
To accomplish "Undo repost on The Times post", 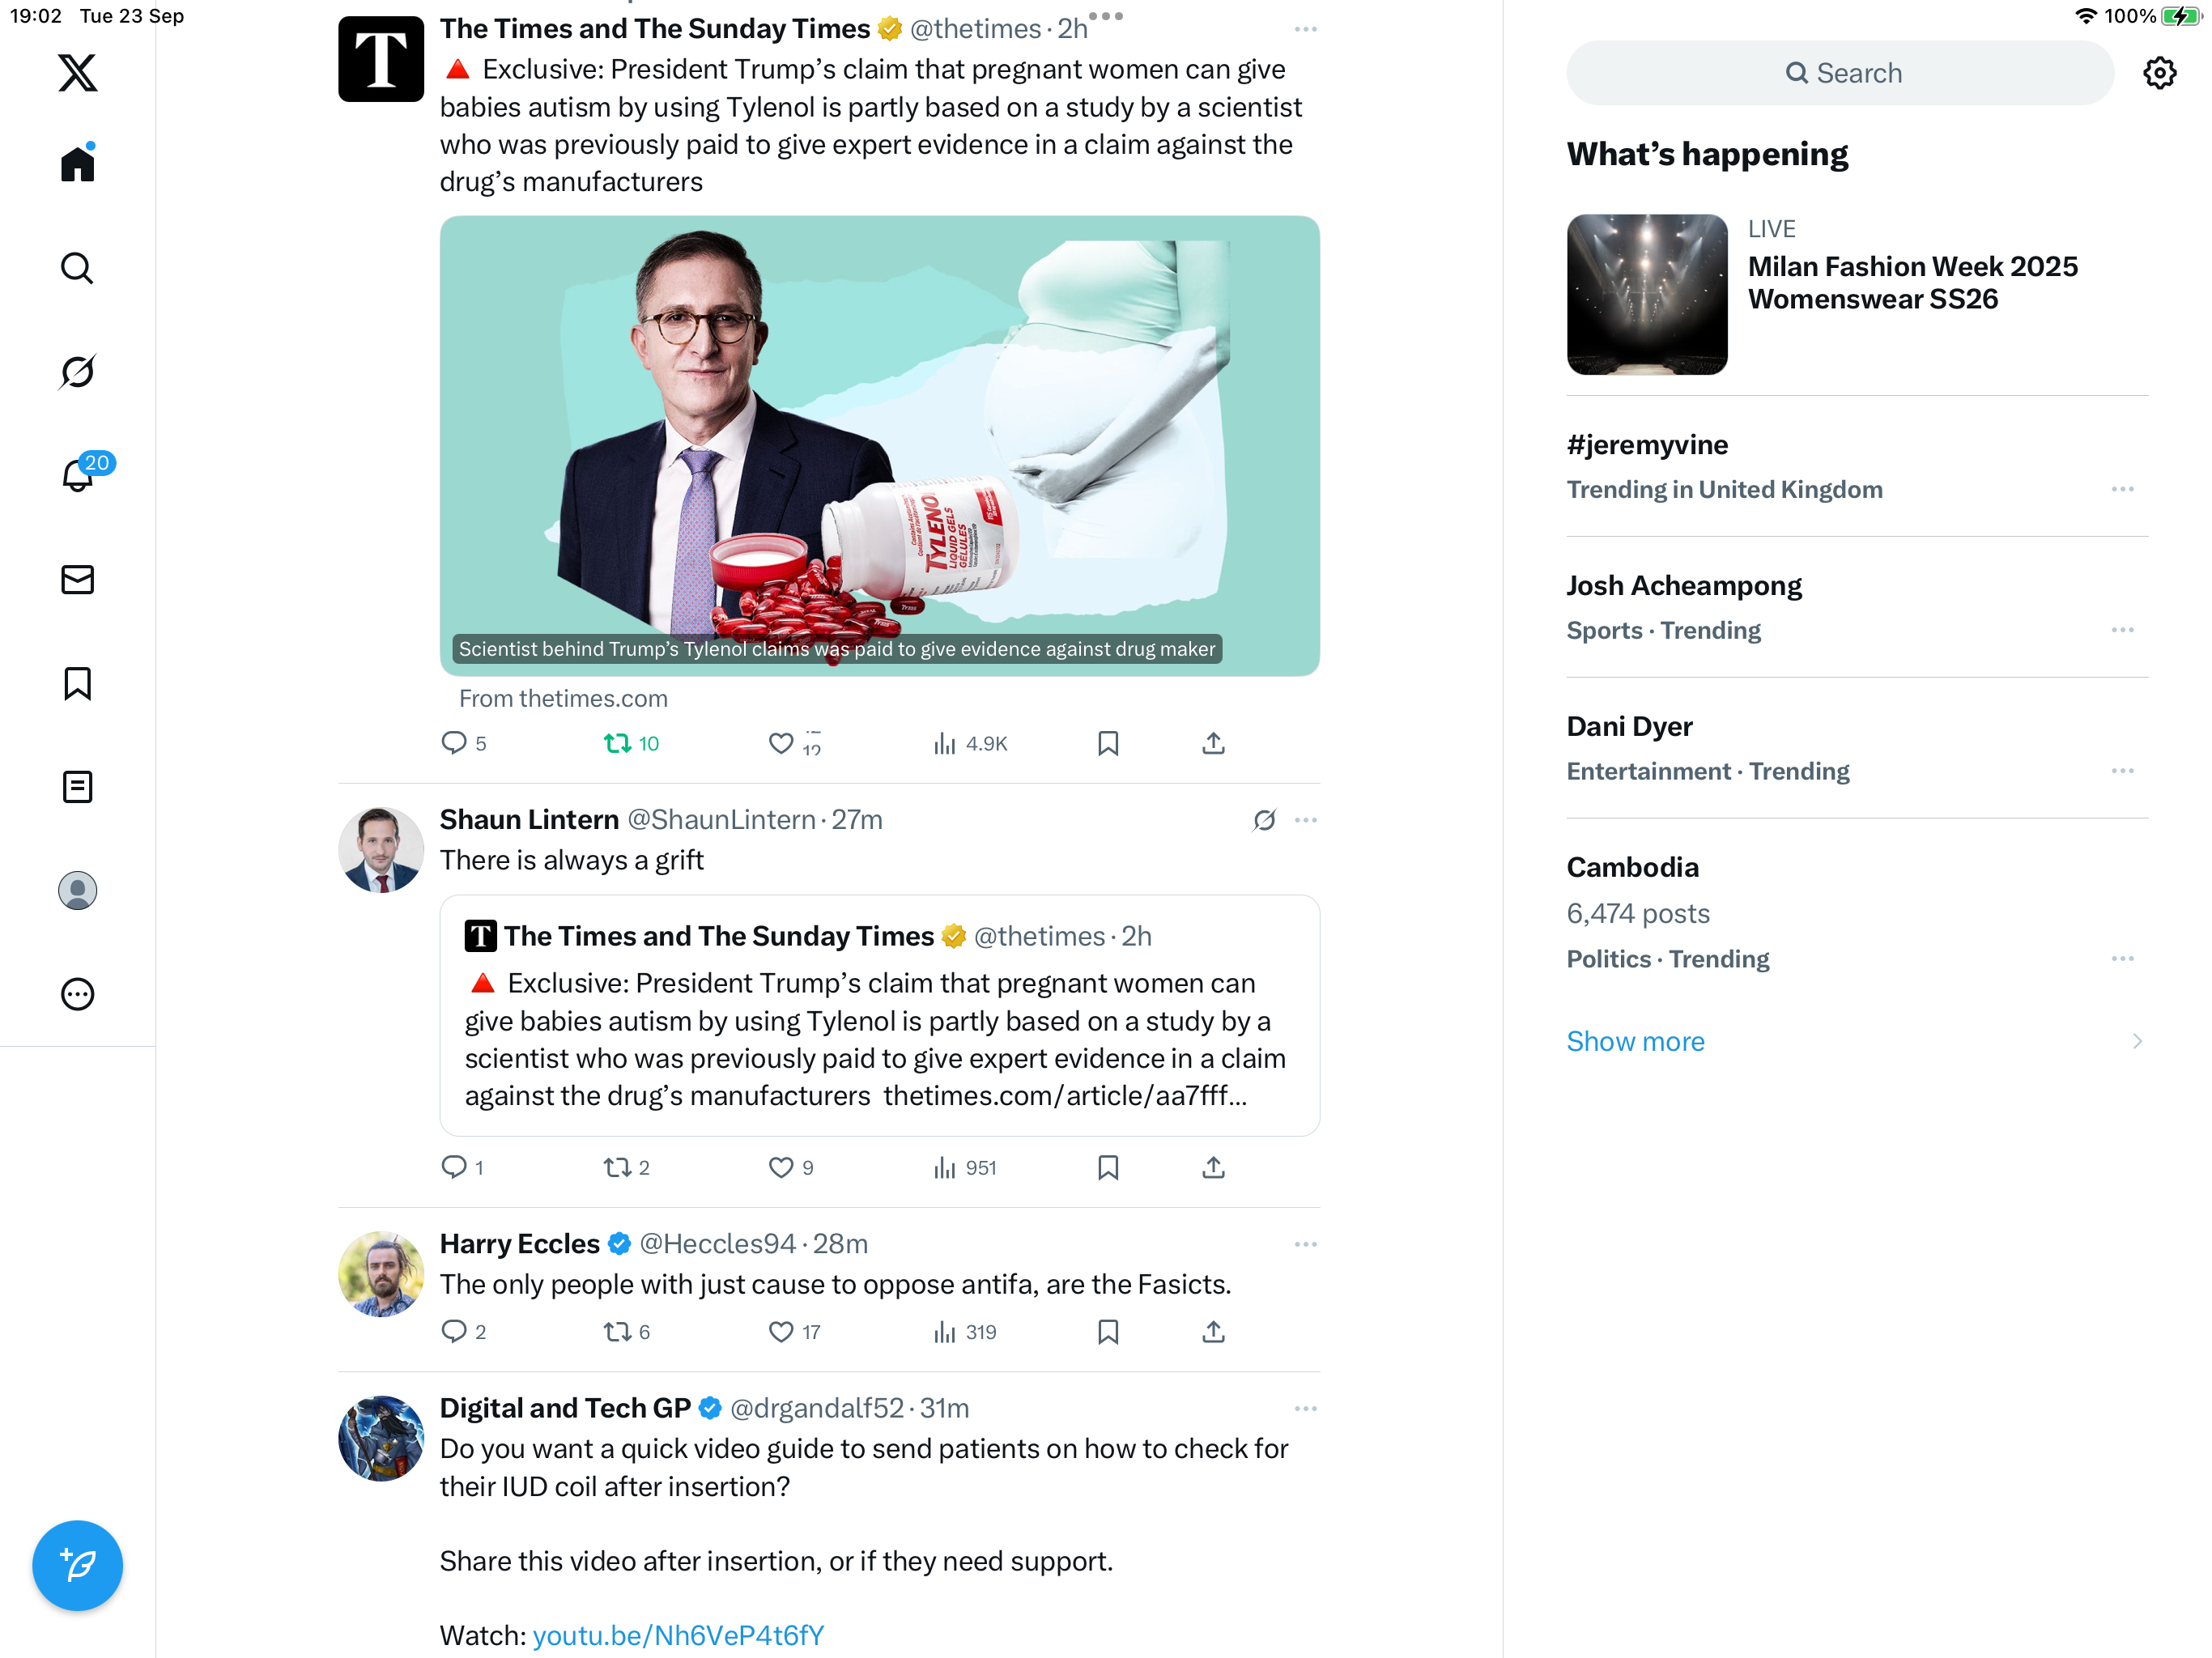I will [x=631, y=743].
